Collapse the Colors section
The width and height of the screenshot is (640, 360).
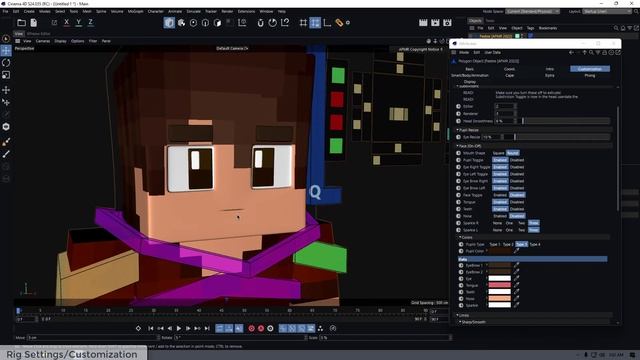(x=460, y=237)
